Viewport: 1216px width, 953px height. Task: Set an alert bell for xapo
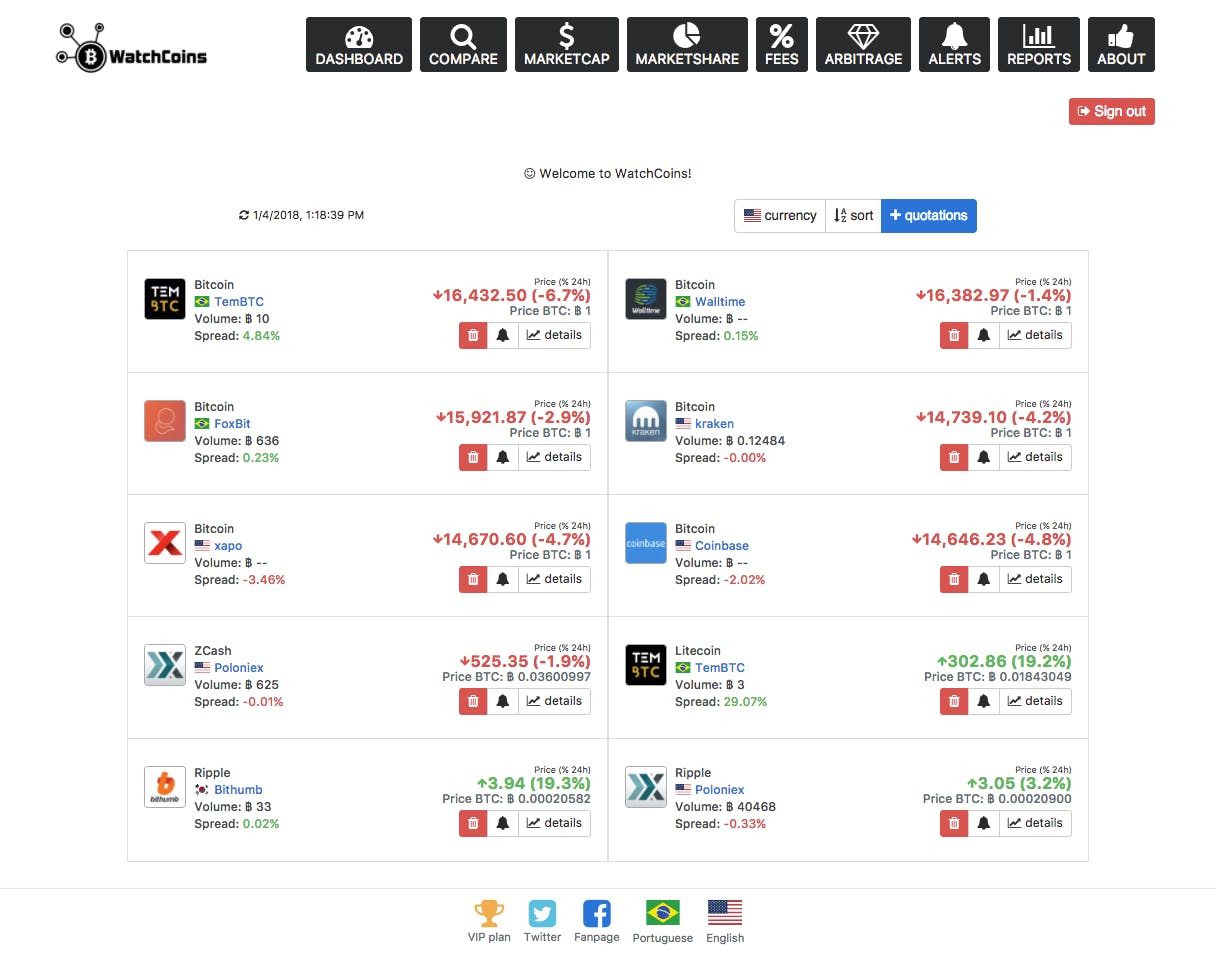[x=503, y=580]
